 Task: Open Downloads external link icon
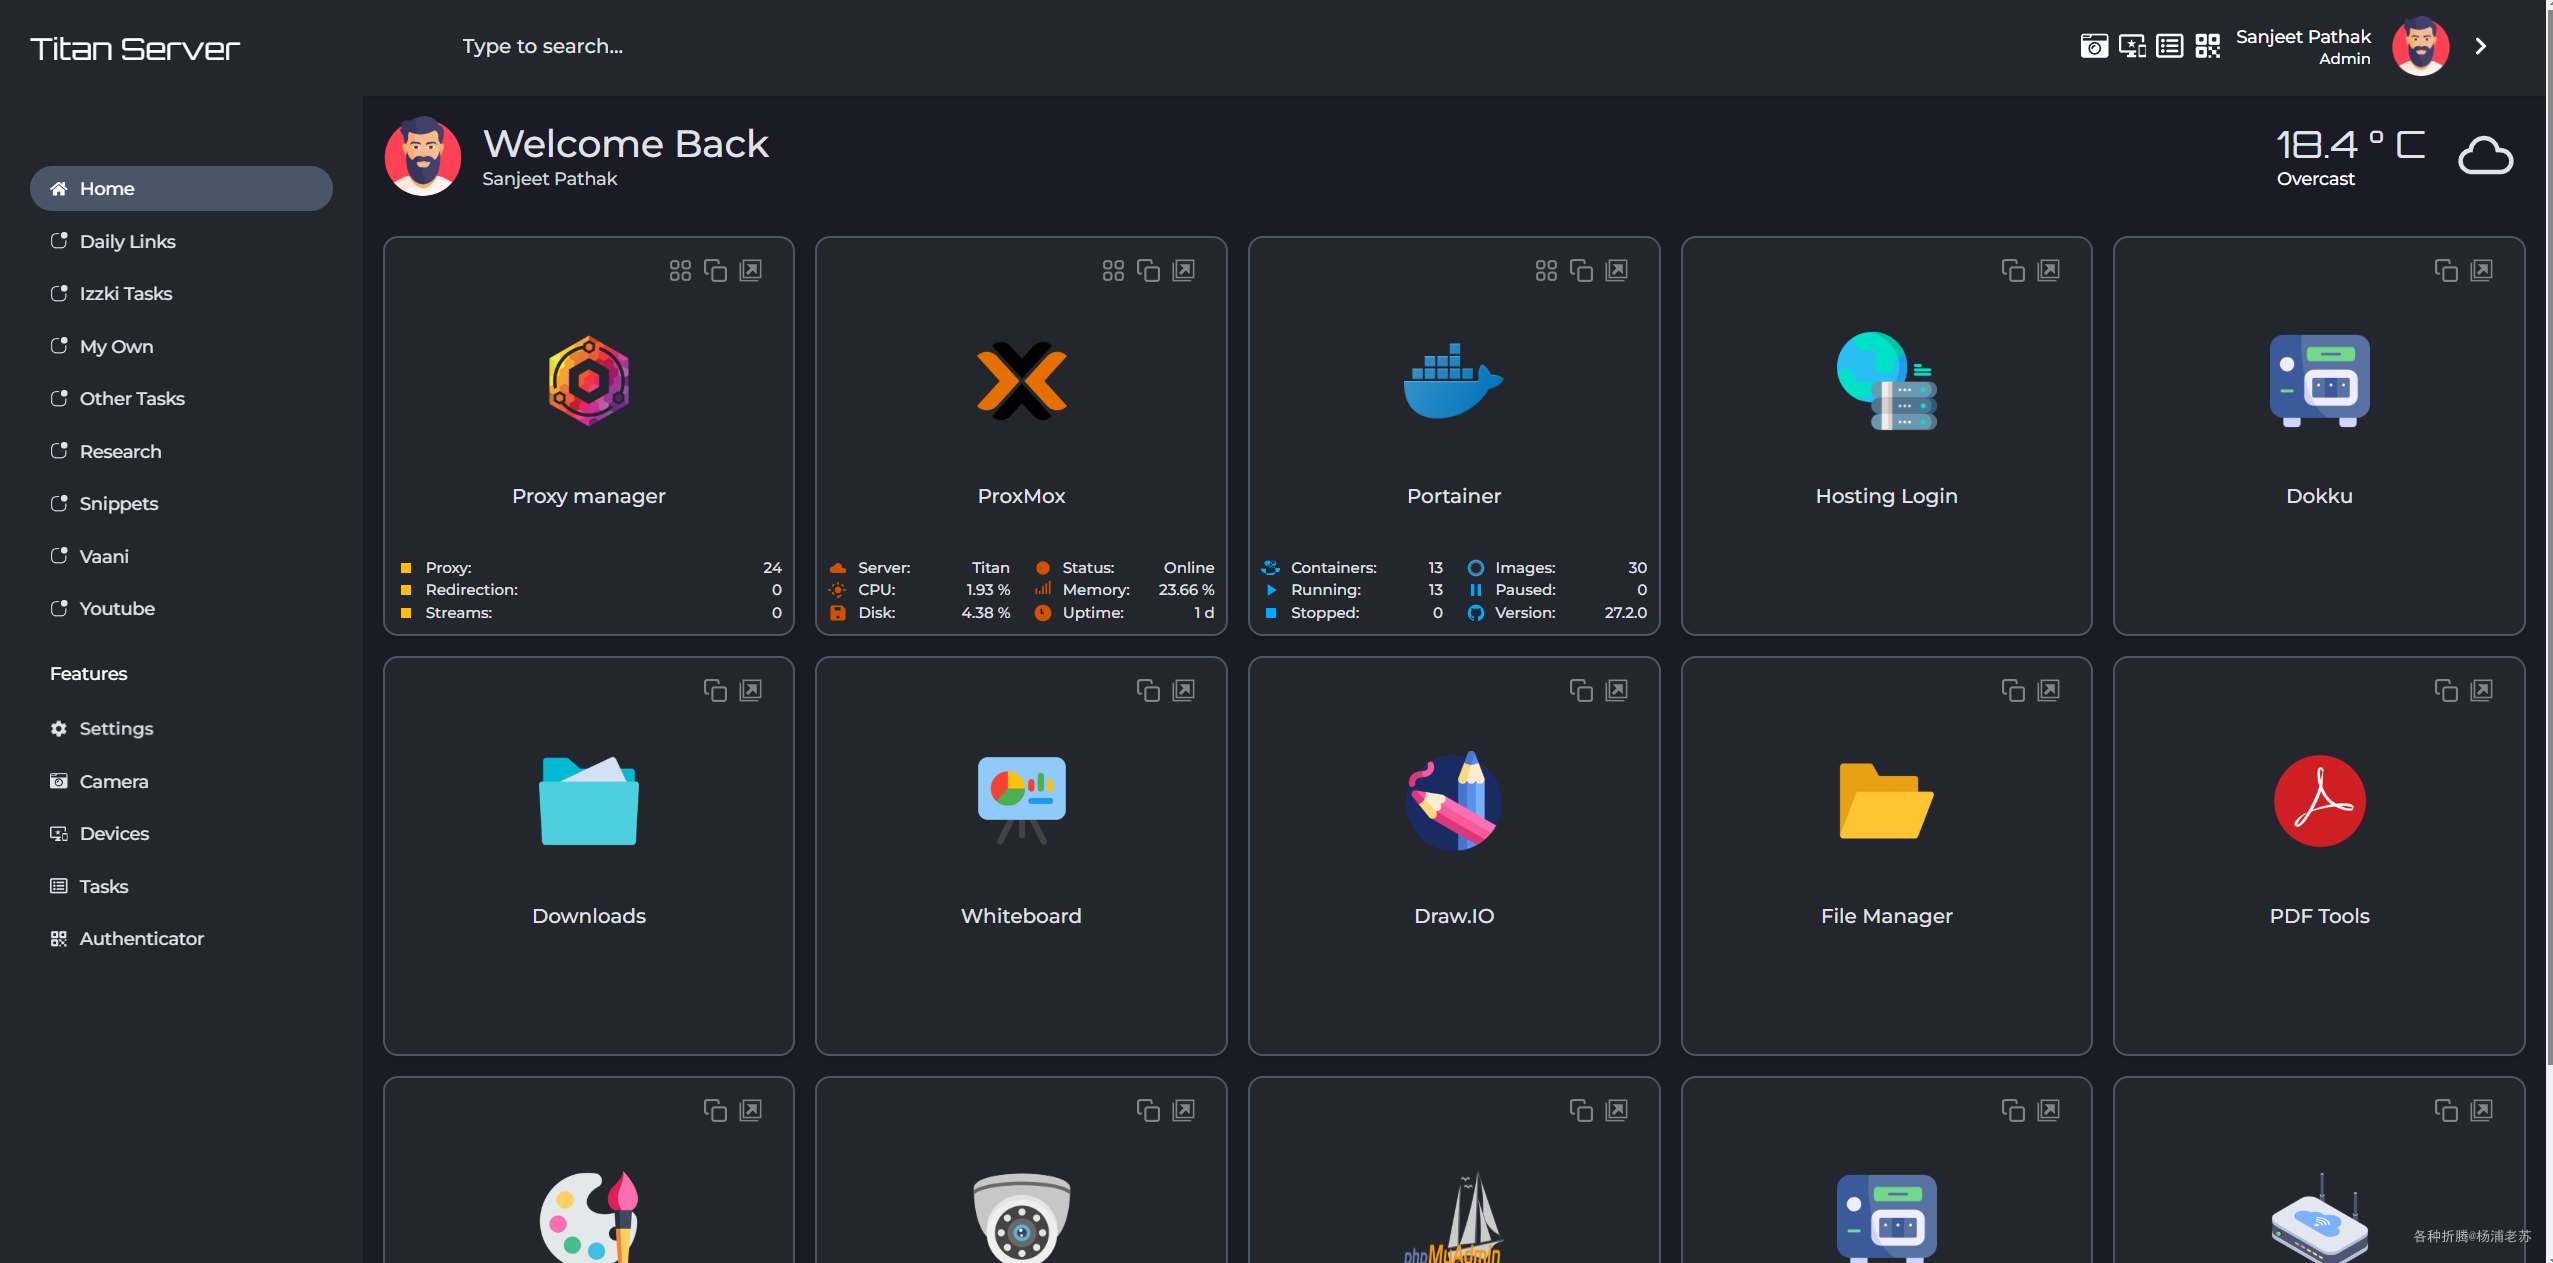750,690
